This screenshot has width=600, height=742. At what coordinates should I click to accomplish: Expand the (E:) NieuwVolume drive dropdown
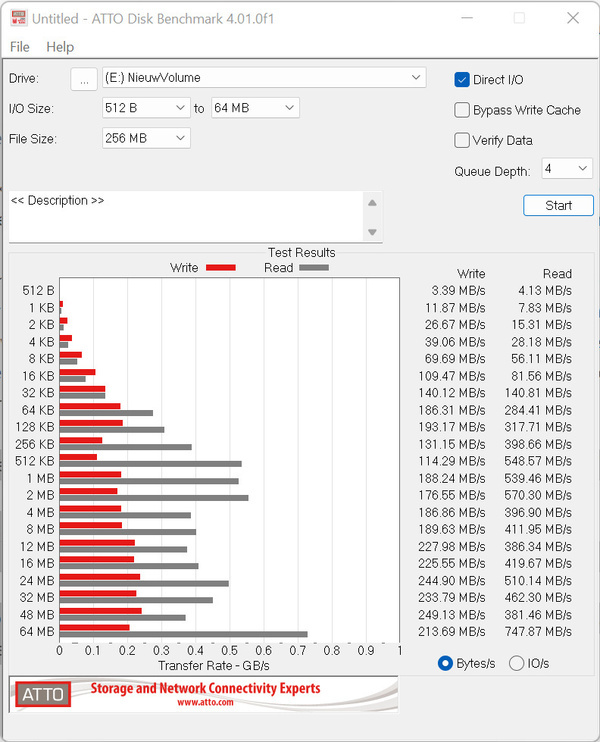coord(264,78)
